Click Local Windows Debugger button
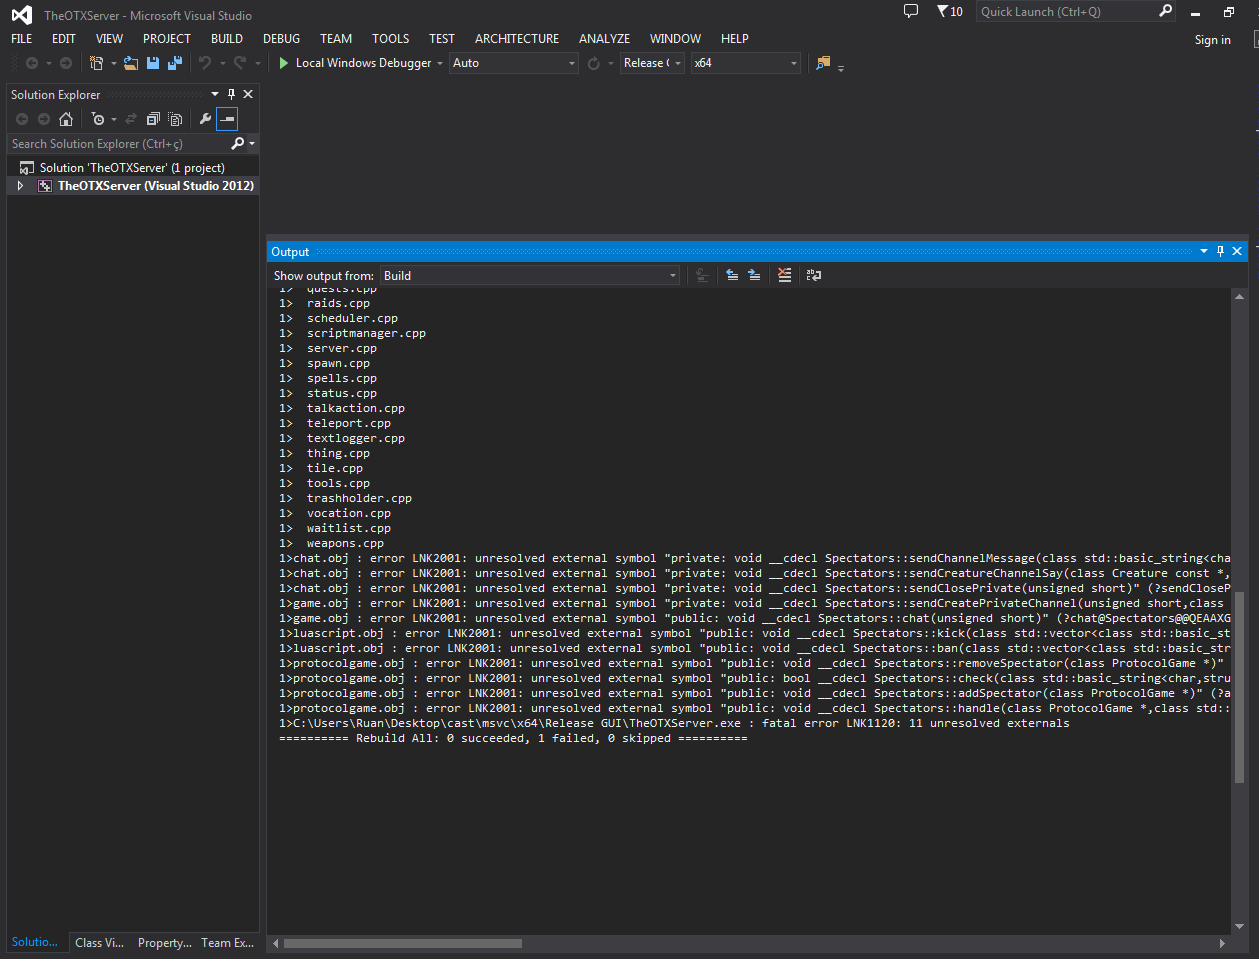 point(356,63)
